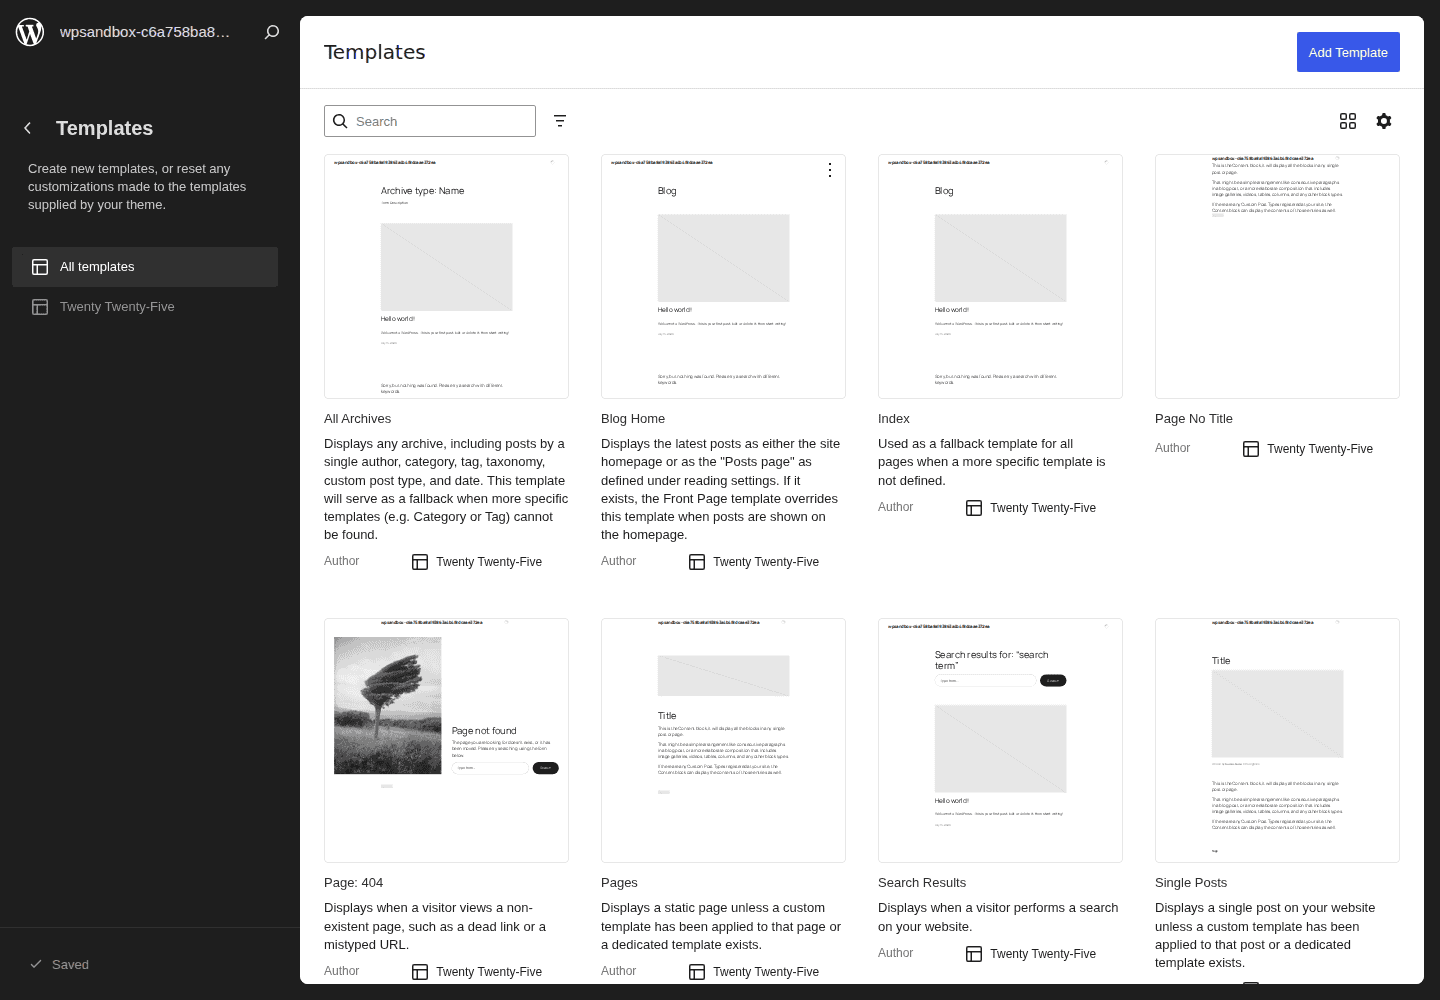This screenshot has height=1000, width=1440.
Task: Open the Search Results template preview
Action: coord(1000,740)
